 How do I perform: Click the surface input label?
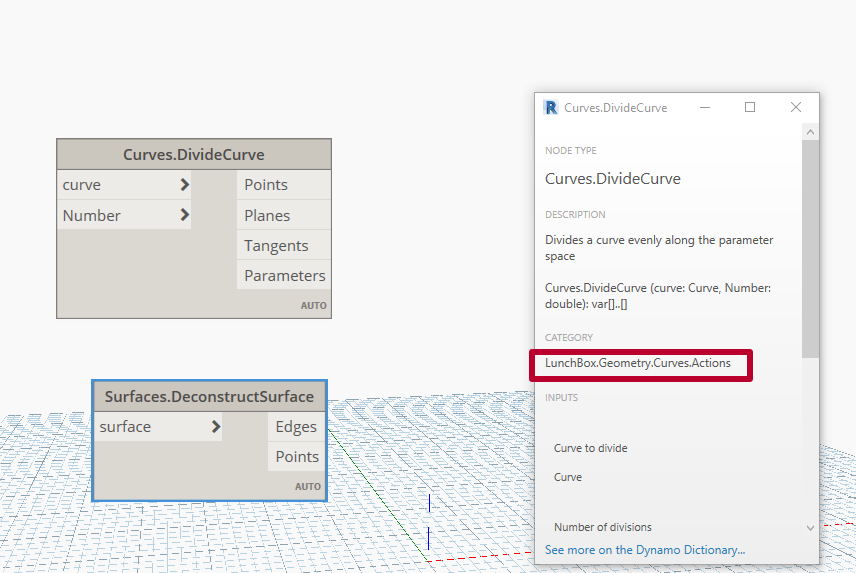point(125,427)
